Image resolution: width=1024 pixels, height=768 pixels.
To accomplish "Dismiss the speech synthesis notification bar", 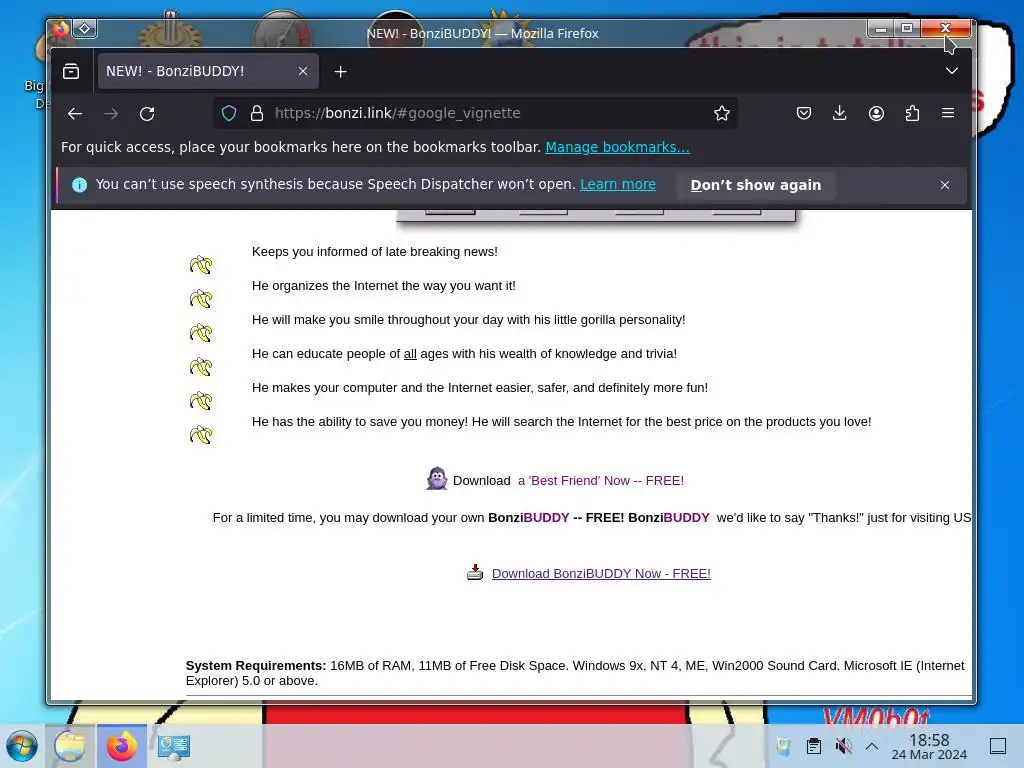I will pos(945,185).
